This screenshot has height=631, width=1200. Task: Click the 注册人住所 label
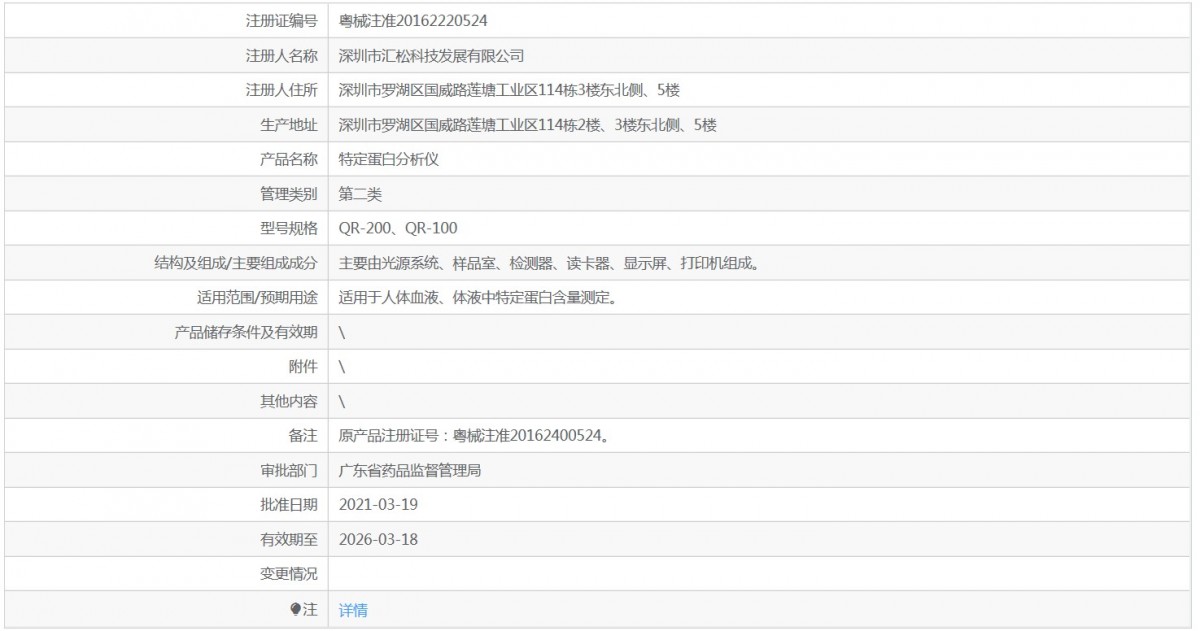[282, 90]
